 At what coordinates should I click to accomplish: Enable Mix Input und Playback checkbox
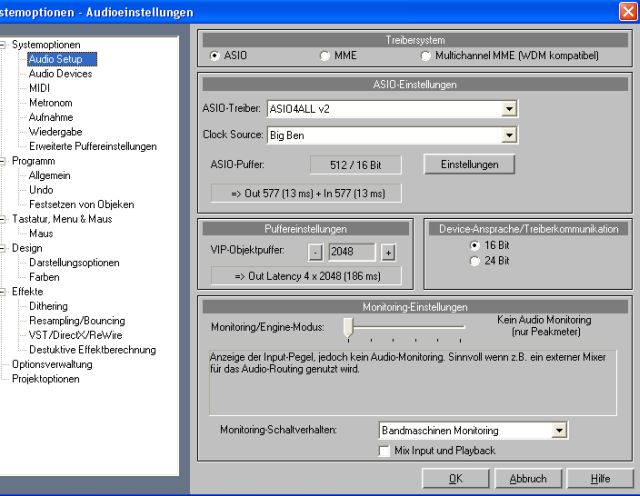point(384,451)
